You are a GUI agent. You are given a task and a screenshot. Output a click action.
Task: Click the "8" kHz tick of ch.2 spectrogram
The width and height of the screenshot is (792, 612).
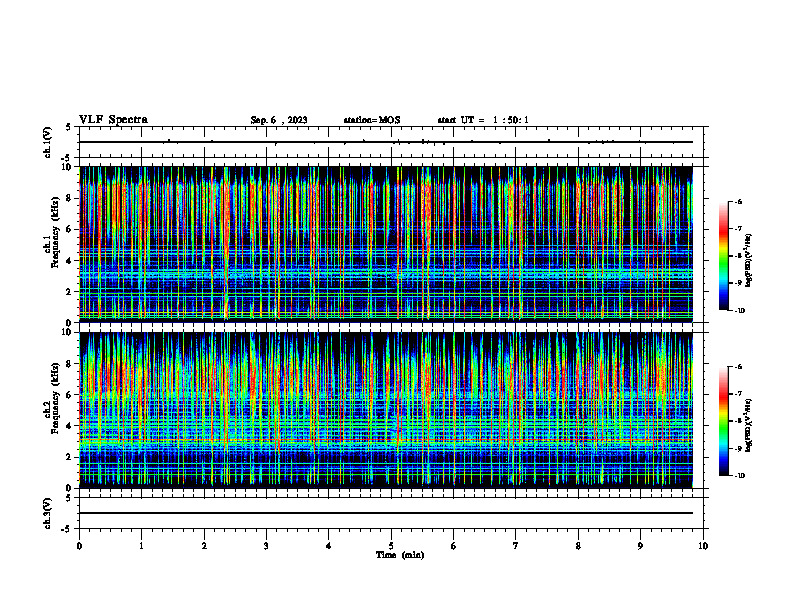coord(70,364)
